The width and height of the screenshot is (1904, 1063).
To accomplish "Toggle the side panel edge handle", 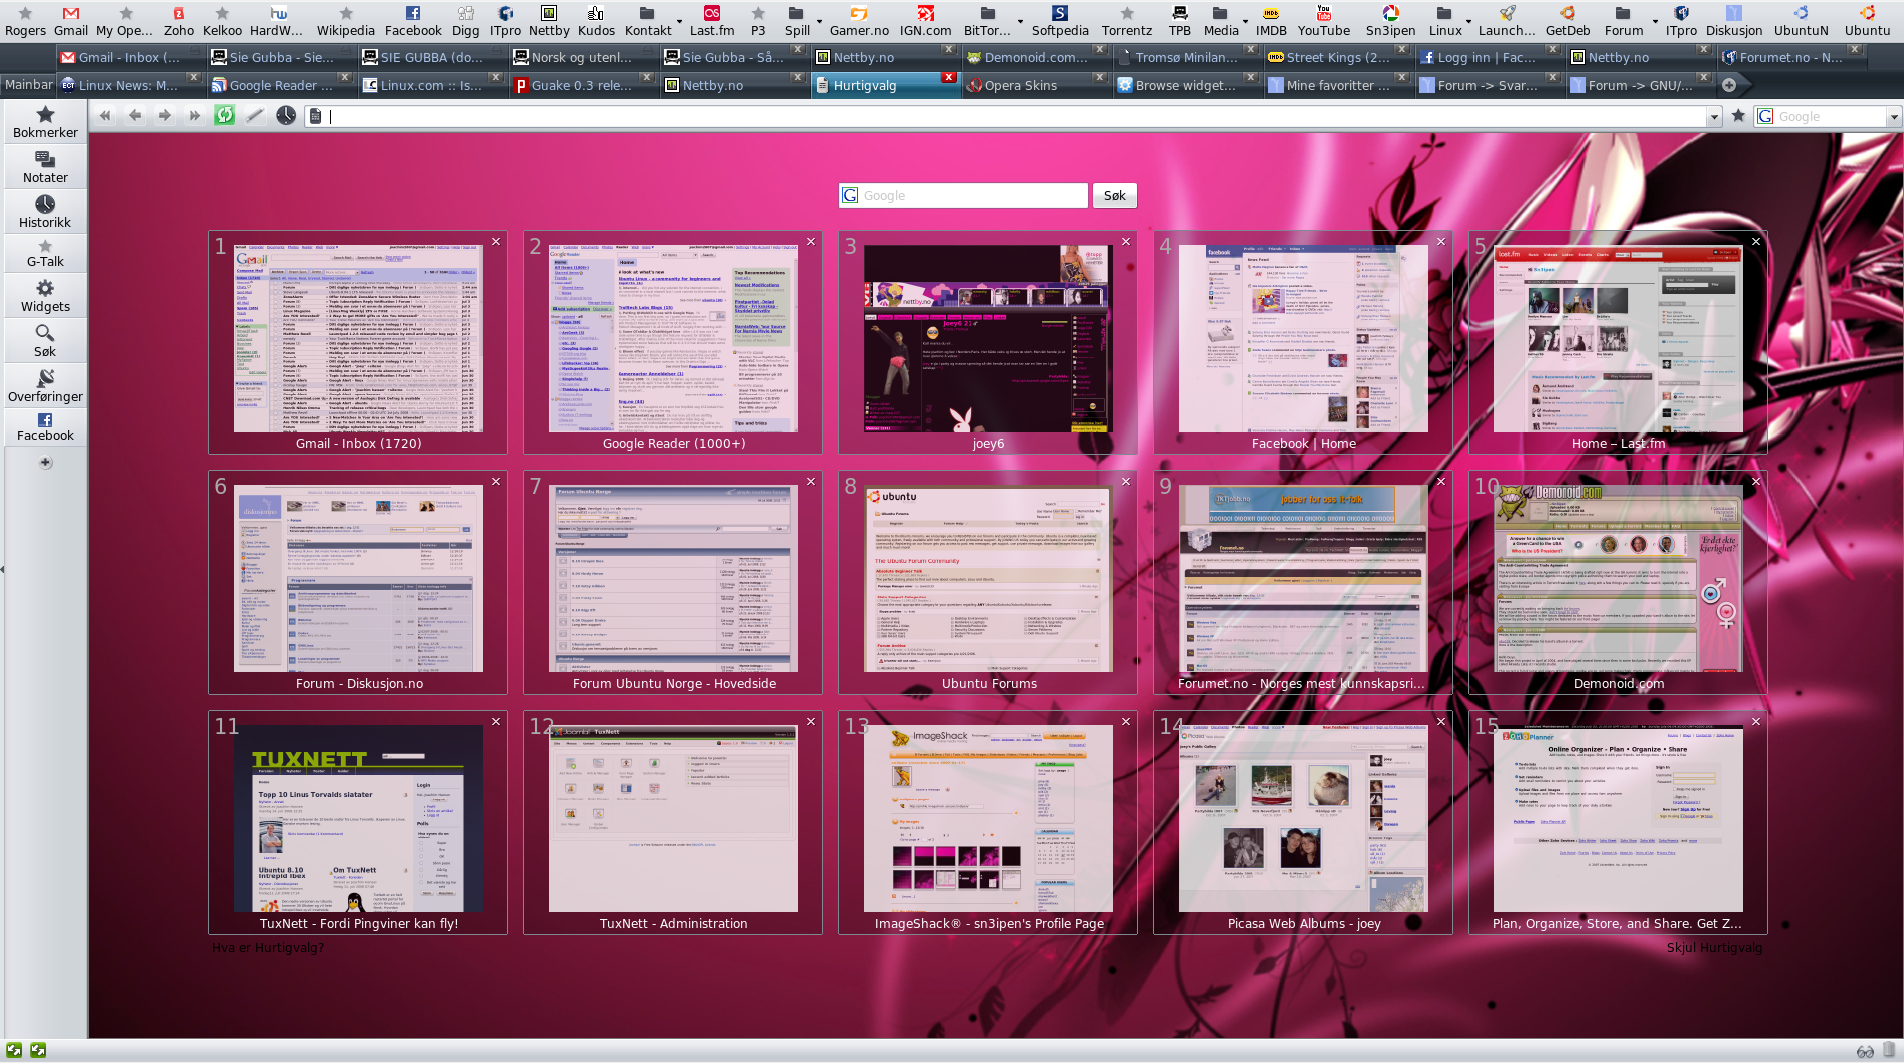I will (x=2, y=569).
